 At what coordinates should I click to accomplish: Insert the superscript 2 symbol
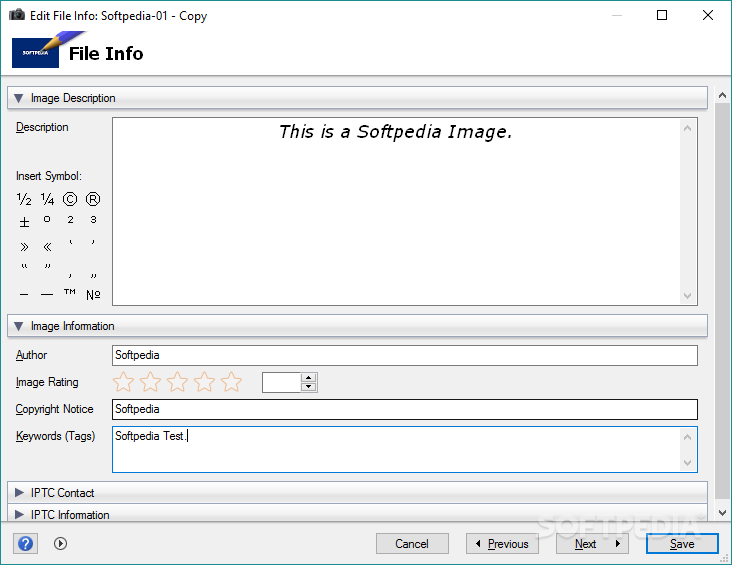click(70, 220)
